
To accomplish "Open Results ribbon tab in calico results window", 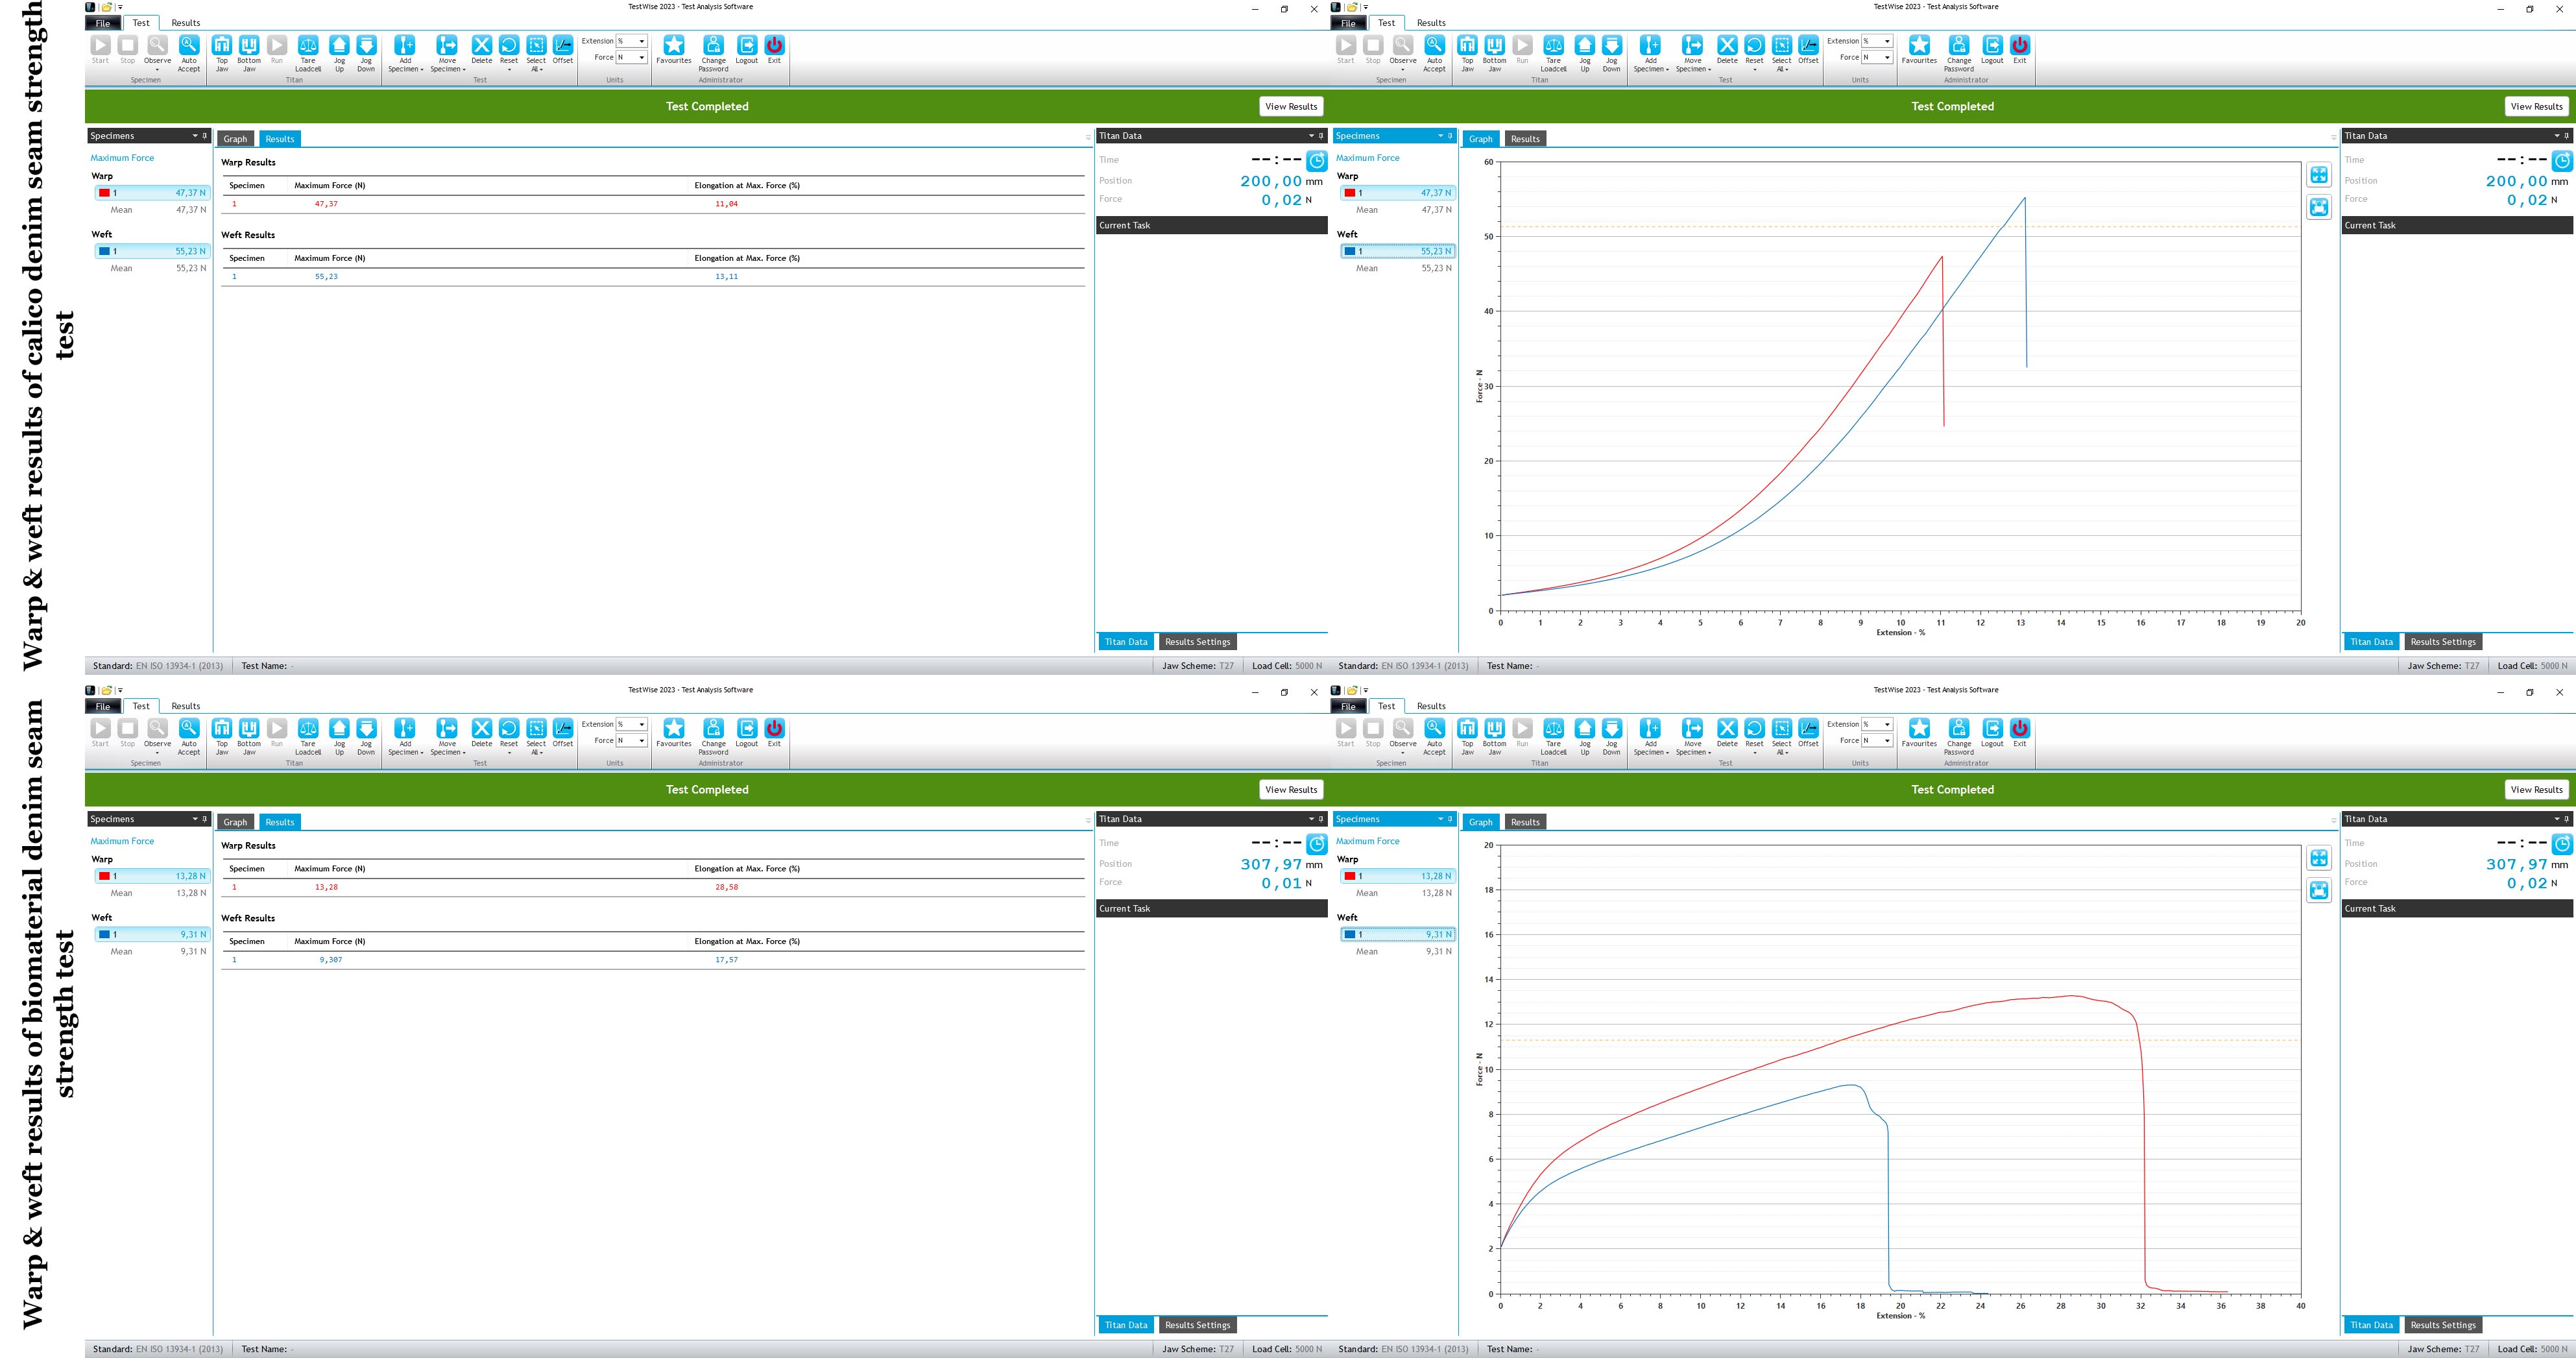I will pos(186,22).
